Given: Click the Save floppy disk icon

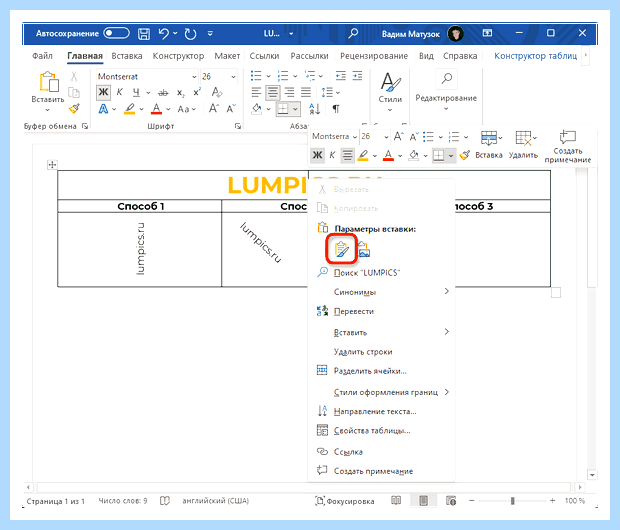Looking at the screenshot, I should (144, 34).
